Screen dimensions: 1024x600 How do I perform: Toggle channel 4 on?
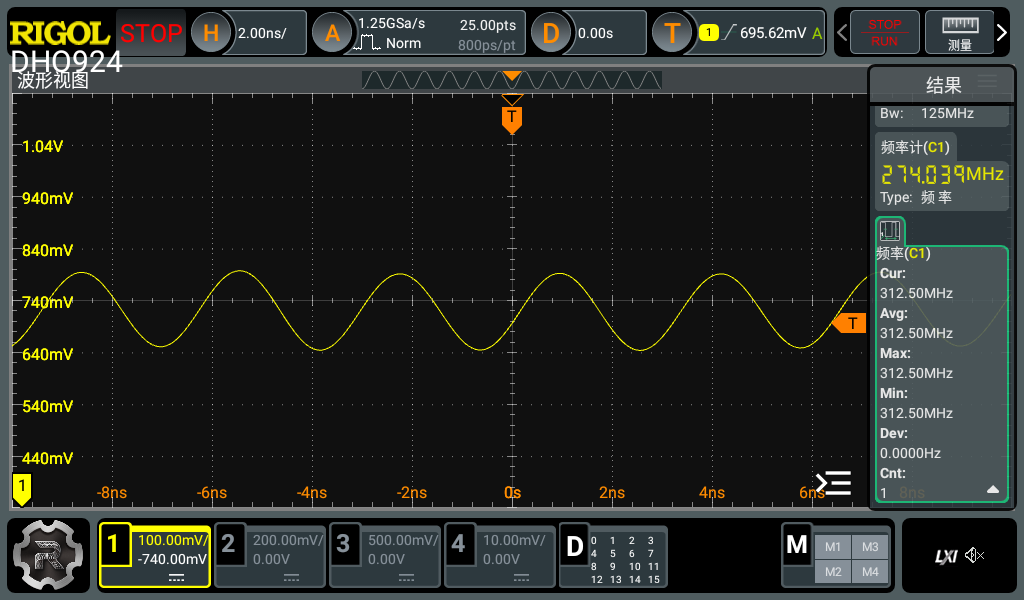point(458,544)
